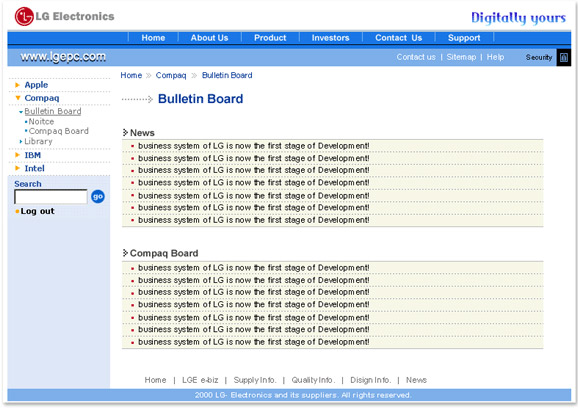This screenshot has width=578, height=408.
Task: Click Quality Info. footer link
Action: coord(313,380)
